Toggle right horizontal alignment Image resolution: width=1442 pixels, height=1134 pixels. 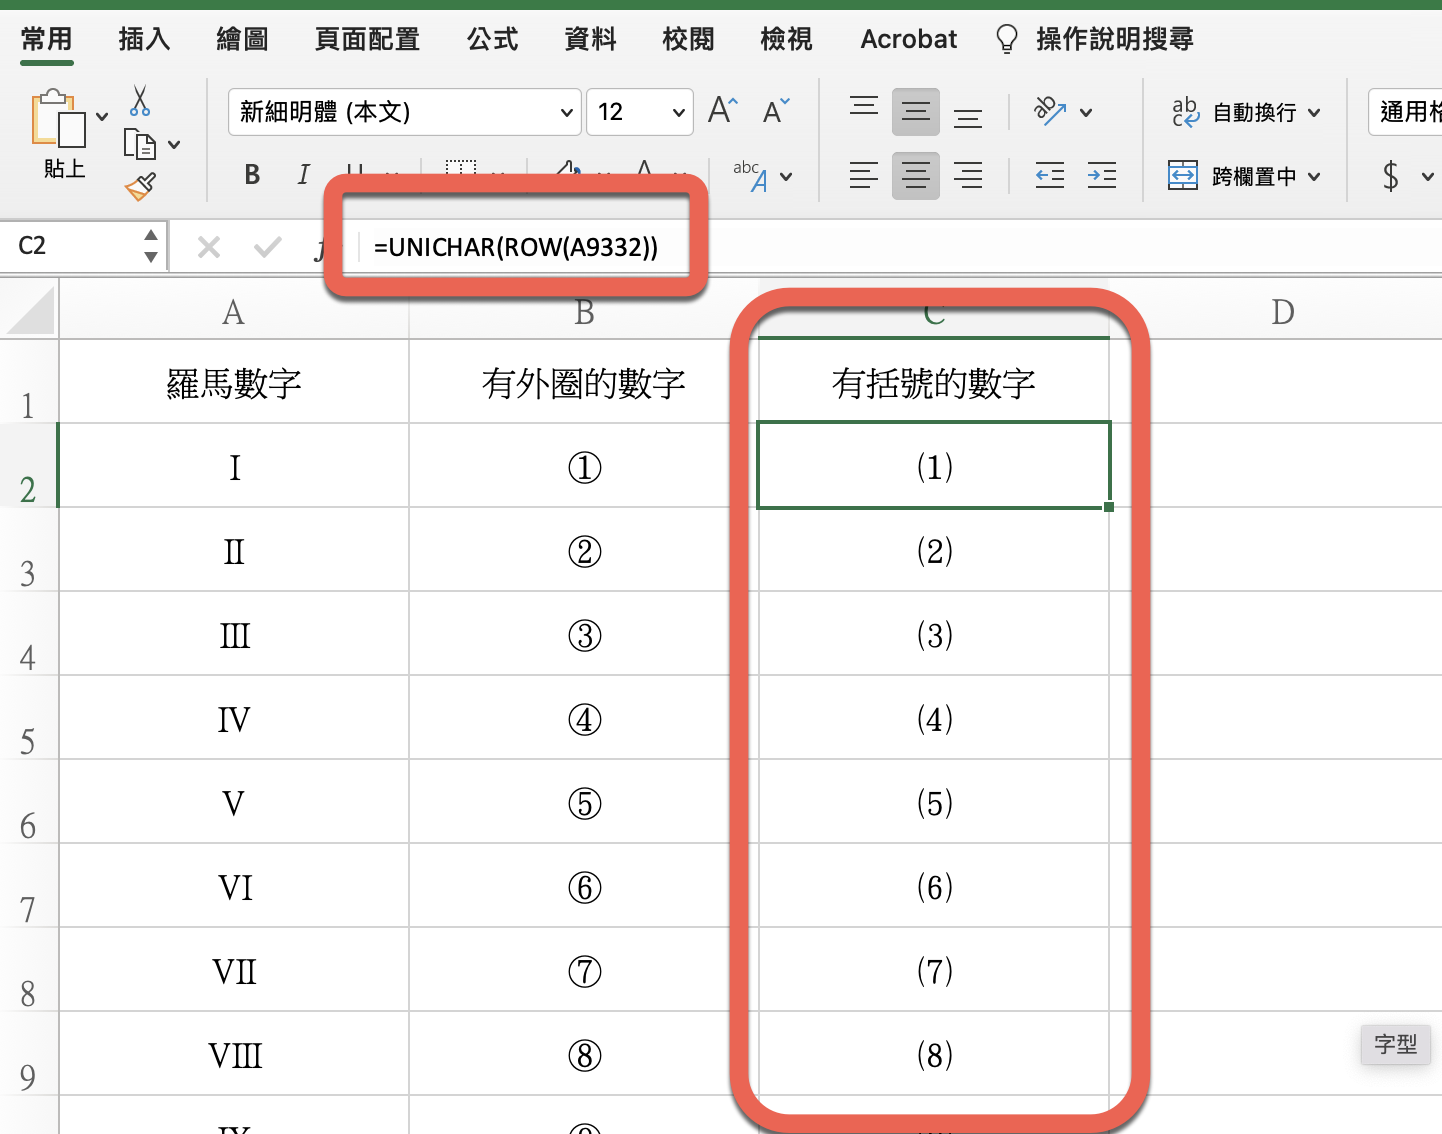[968, 176]
